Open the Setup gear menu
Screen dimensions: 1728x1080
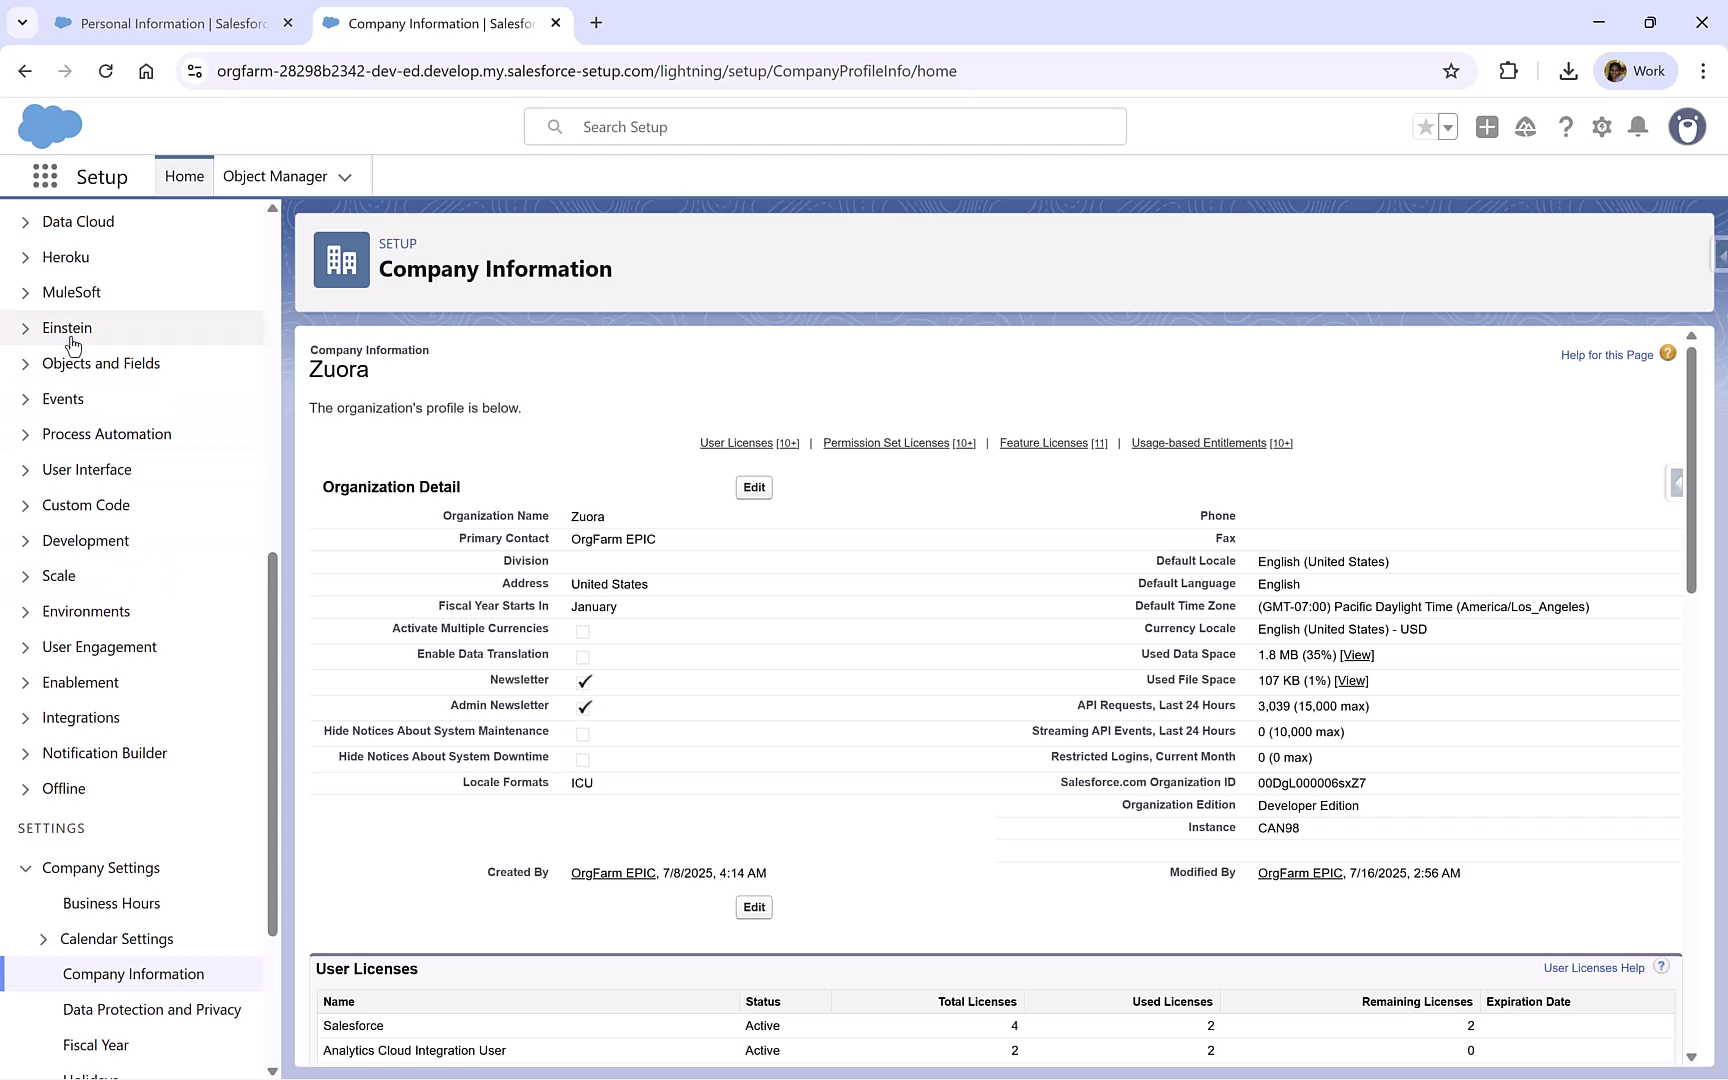pos(1602,127)
